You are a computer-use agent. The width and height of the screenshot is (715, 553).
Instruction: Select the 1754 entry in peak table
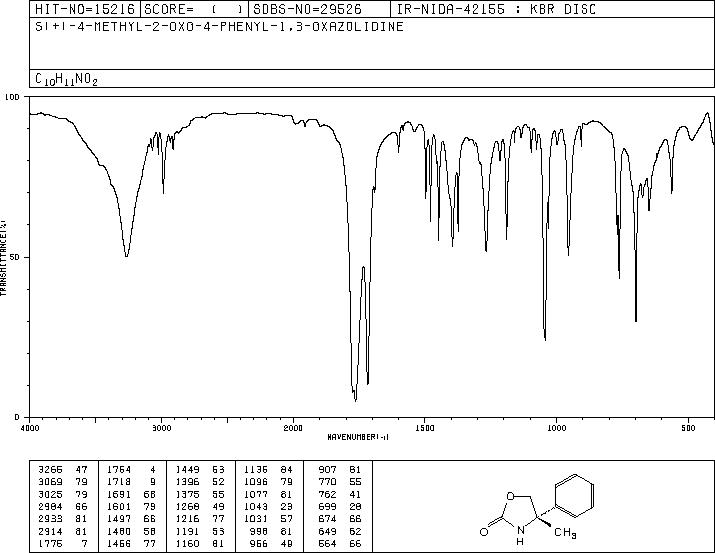(121, 467)
